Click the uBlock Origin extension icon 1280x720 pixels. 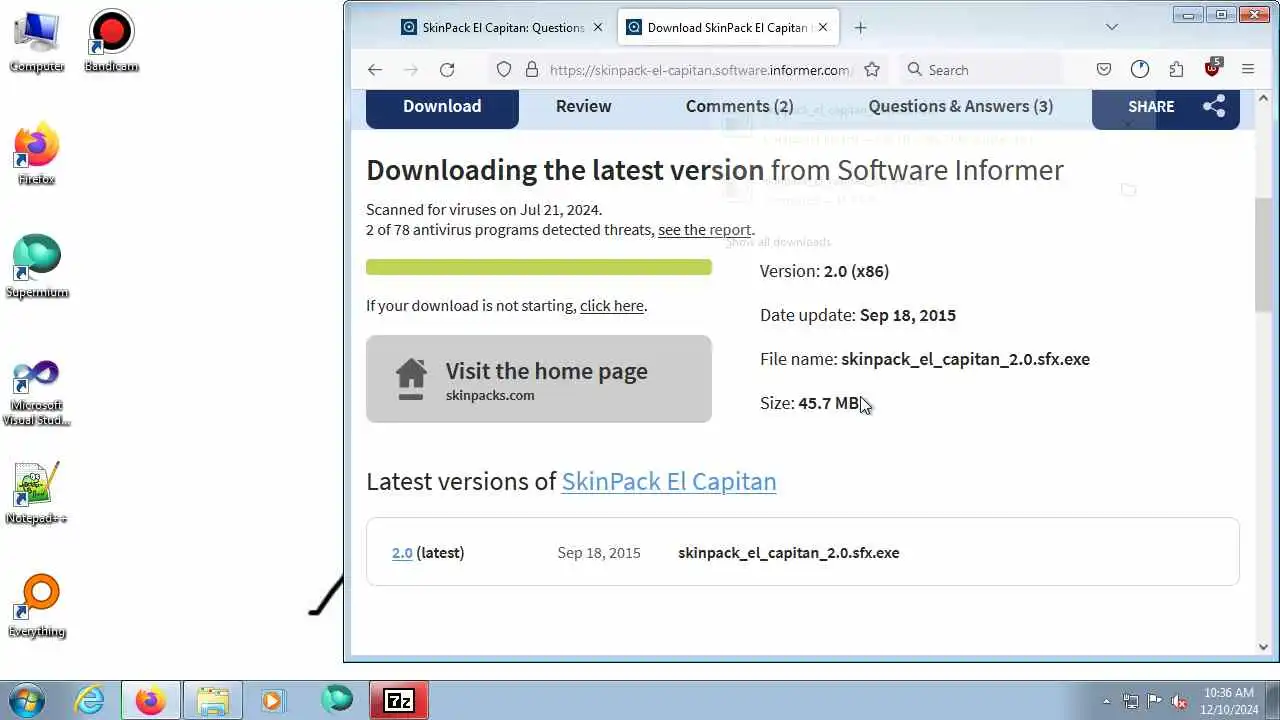(1212, 69)
